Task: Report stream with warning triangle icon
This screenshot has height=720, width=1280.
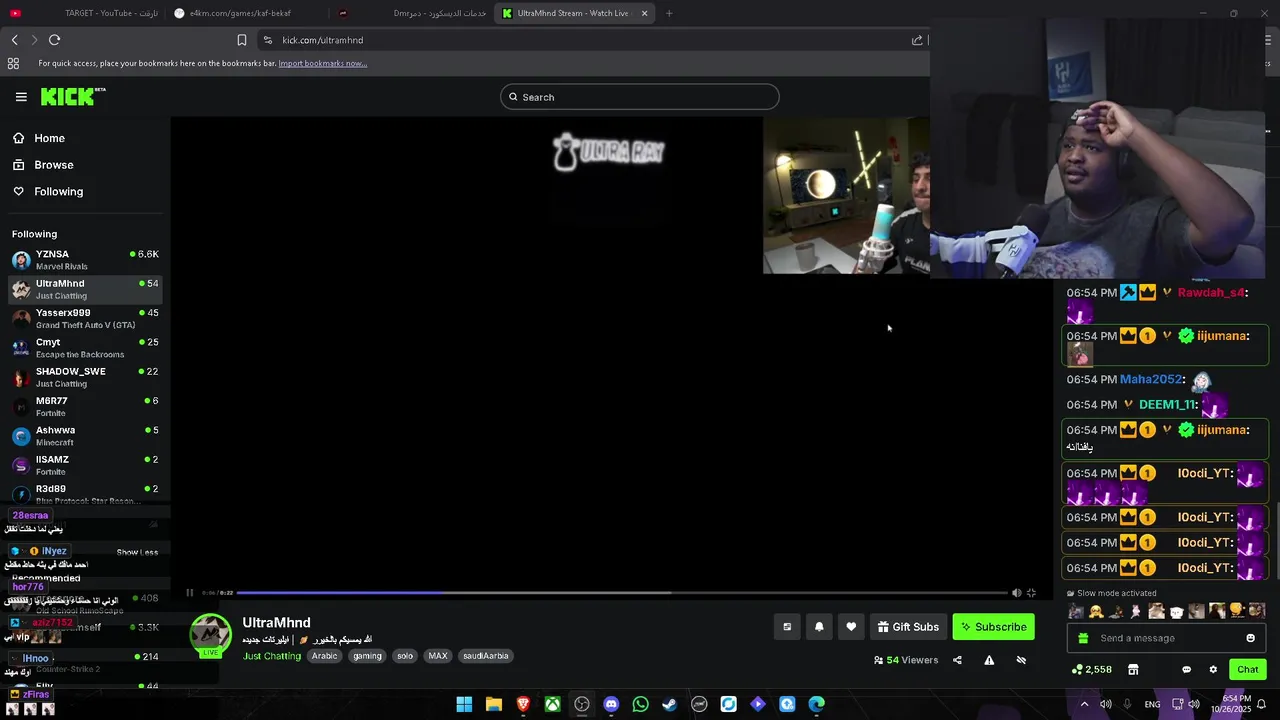Action: click(989, 660)
